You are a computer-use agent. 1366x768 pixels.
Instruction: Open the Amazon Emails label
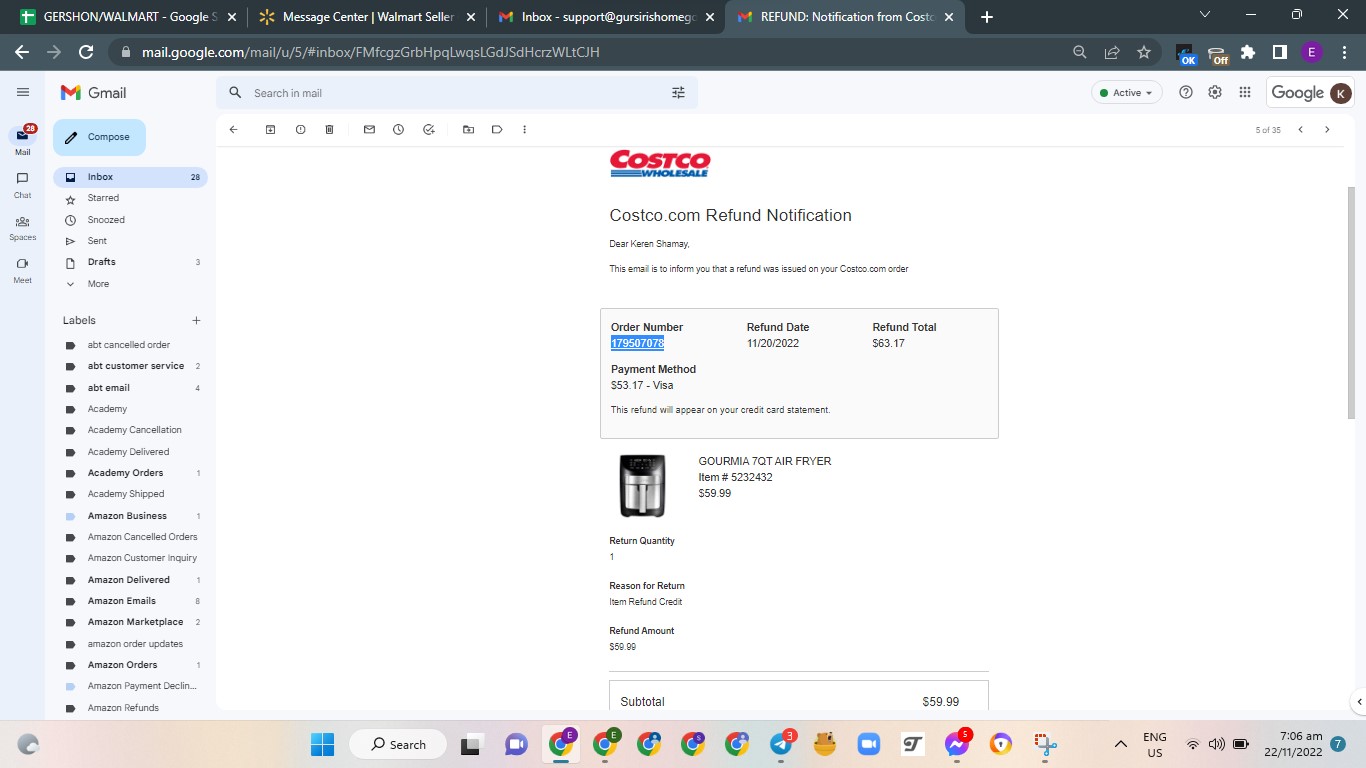[x=122, y=601]
